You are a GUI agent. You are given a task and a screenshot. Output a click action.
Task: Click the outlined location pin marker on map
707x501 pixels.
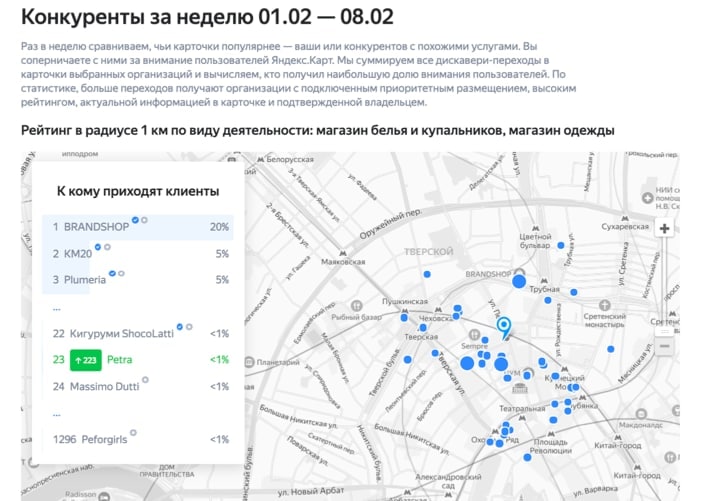(504, 327)
